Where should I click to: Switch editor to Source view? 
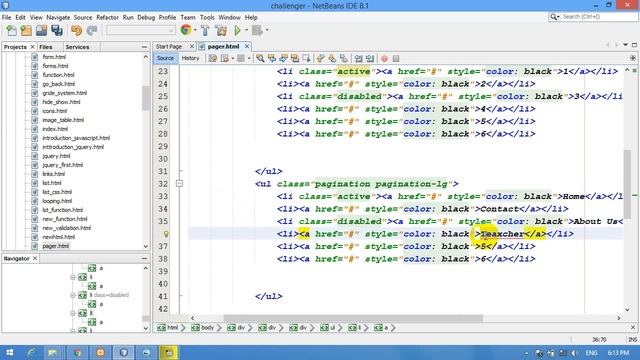165,58
